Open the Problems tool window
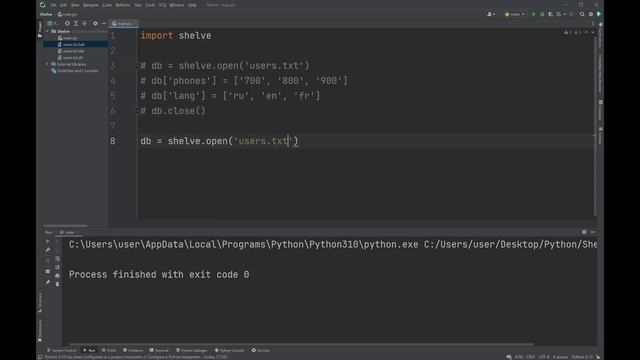The image size is (640, 360). [133, 350]
